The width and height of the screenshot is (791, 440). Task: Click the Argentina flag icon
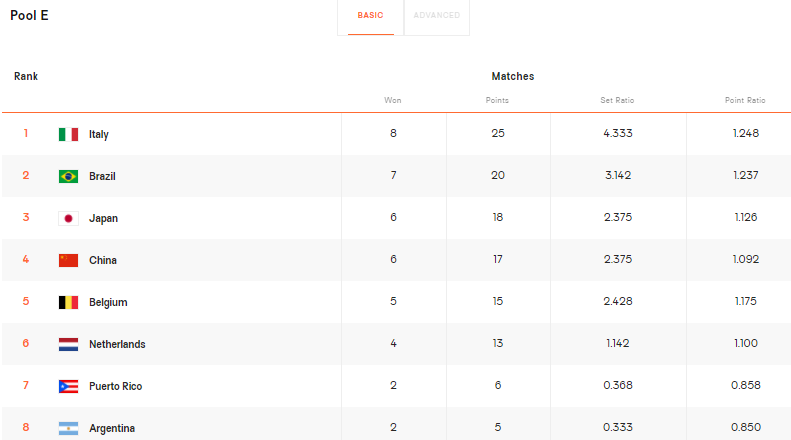[x=68, y=428]
